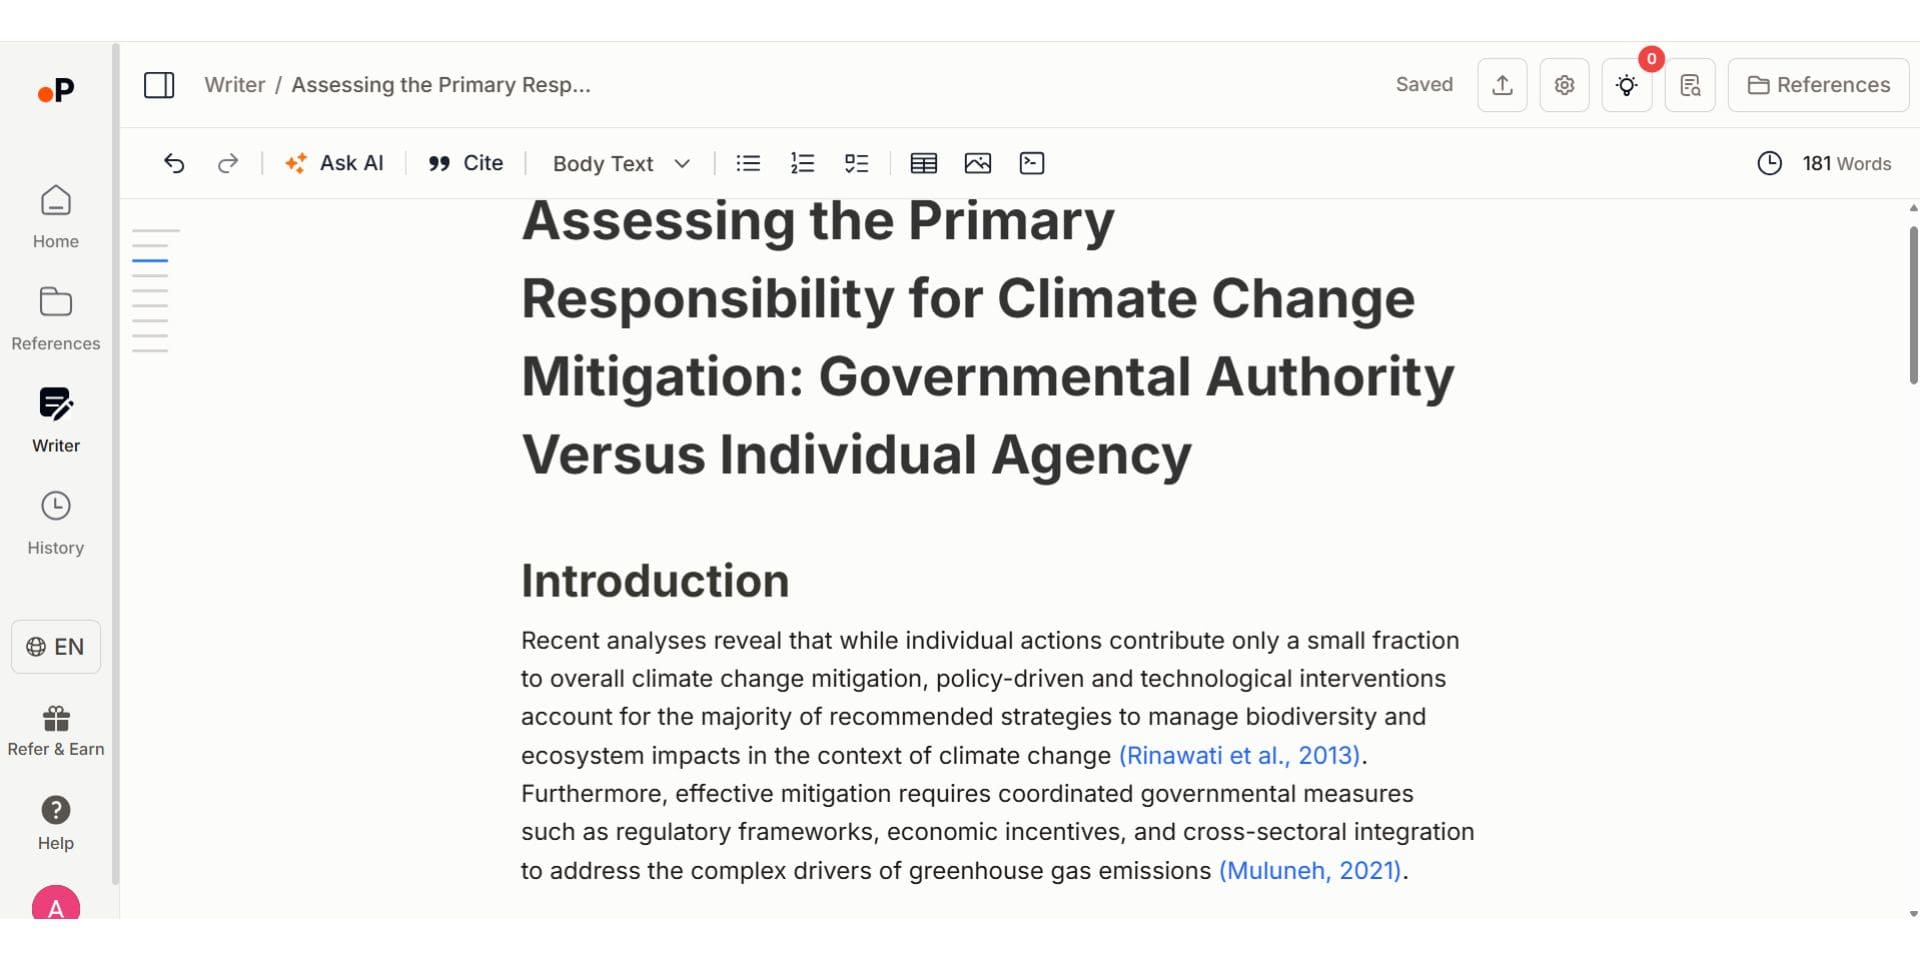Click the document scrollbar thumb
1920x960 pixels.
pos(1913,305)
